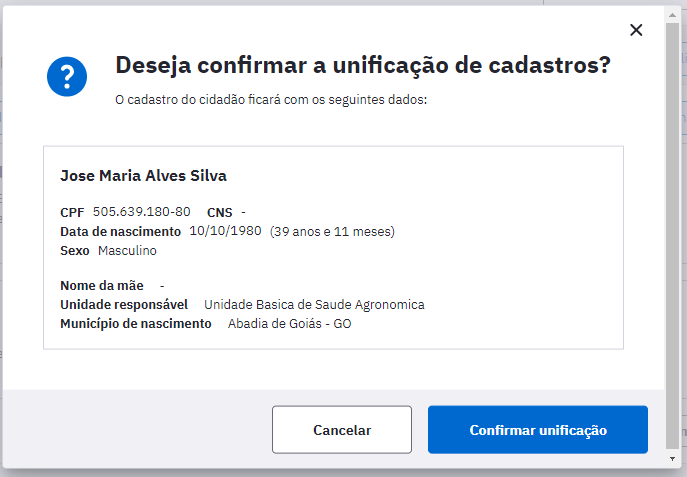Close the unification dialog with the X
687x477 pixels.
pos(636,30)
